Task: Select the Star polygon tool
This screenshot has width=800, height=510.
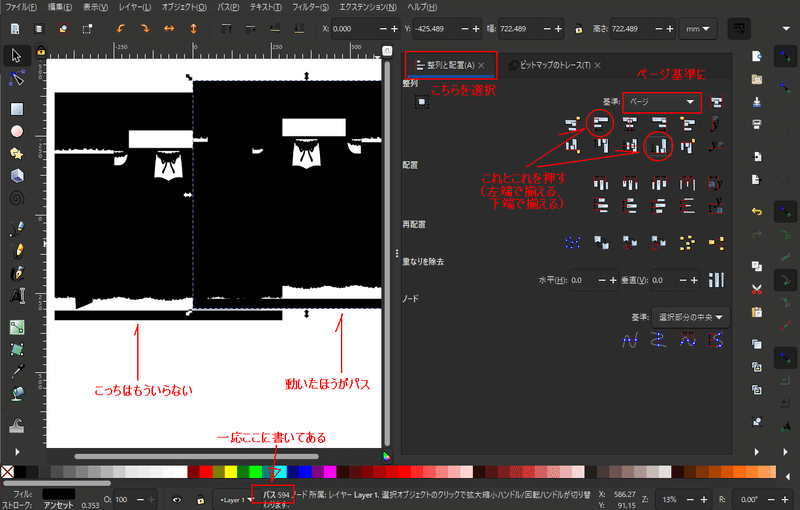Action: [x=17, y=154]
